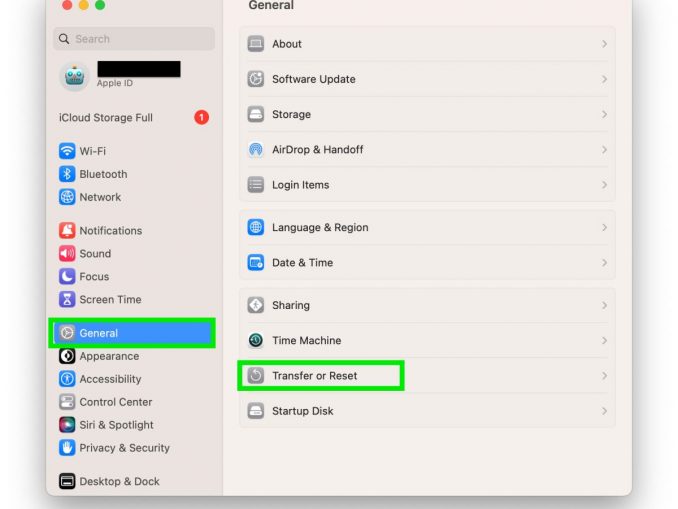678x509 pixels.
Task: Open Transfer or Reset via its chevron
Action: coord(604,376)
